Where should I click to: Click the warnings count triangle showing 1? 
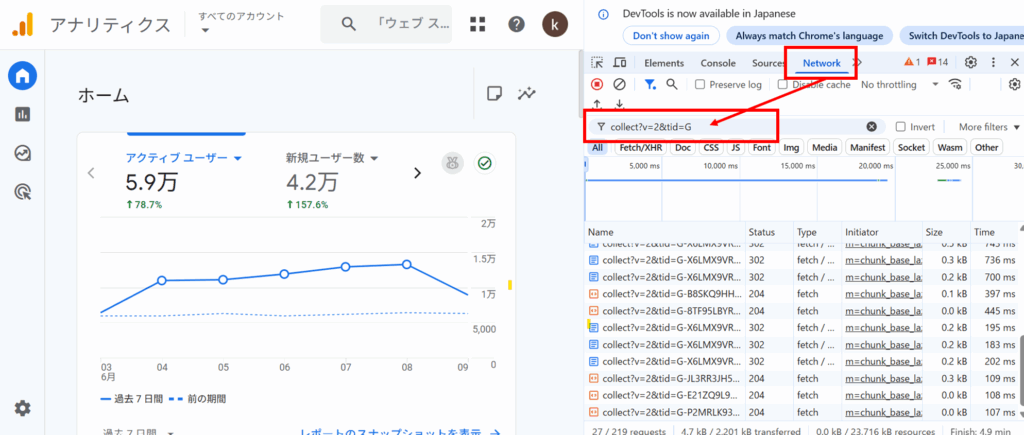pyautogui.click(x=912, y=63)
